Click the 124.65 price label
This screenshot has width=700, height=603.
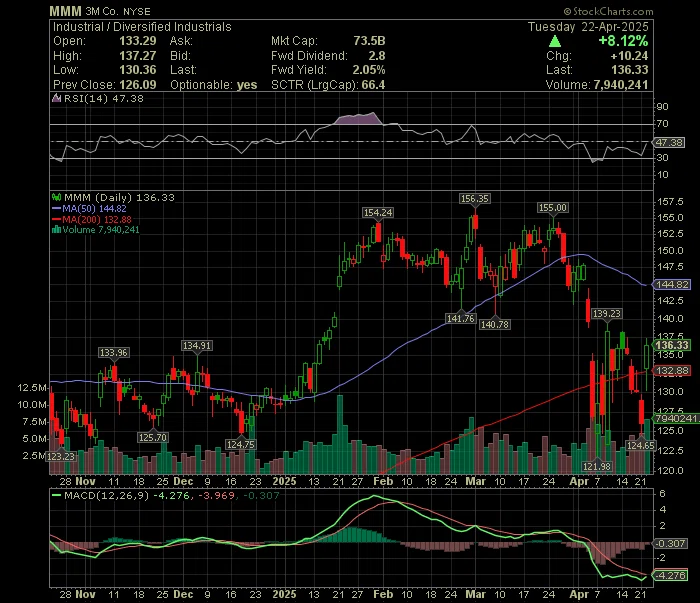point(640,445)
